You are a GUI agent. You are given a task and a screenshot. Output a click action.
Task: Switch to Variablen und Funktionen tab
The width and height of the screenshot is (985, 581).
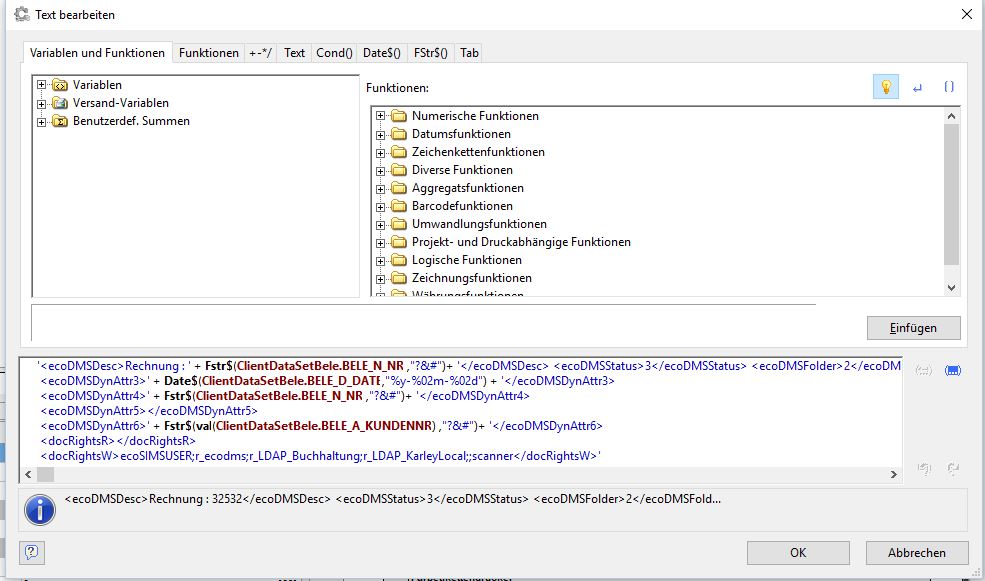coord(97,53)
